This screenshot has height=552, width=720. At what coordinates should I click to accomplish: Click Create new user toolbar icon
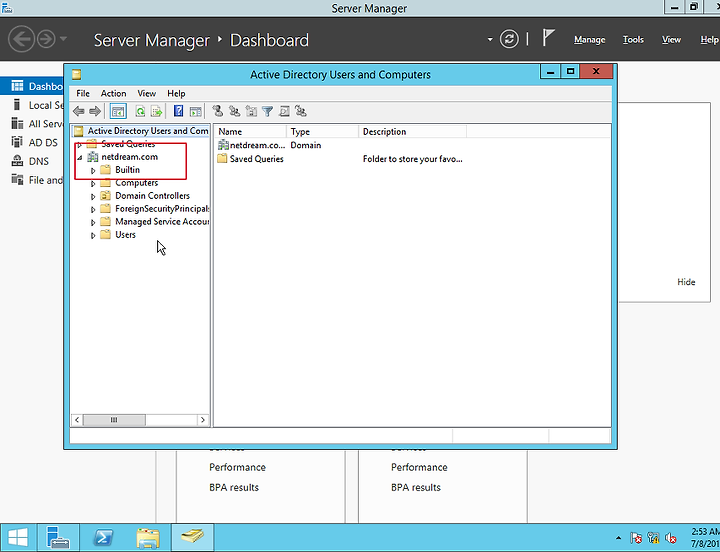pos(218,111)
